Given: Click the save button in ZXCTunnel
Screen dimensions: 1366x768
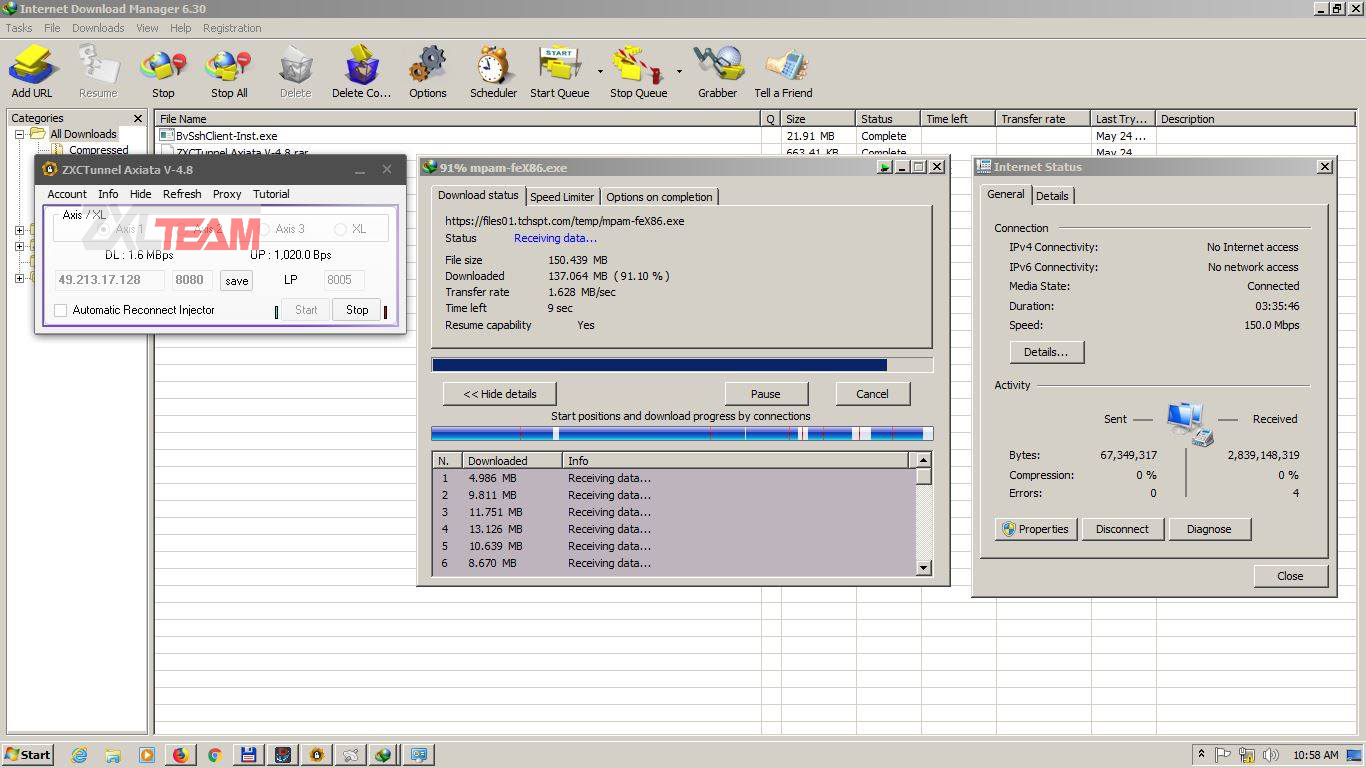Looking at the screenshot, I should tap(237, 281).
